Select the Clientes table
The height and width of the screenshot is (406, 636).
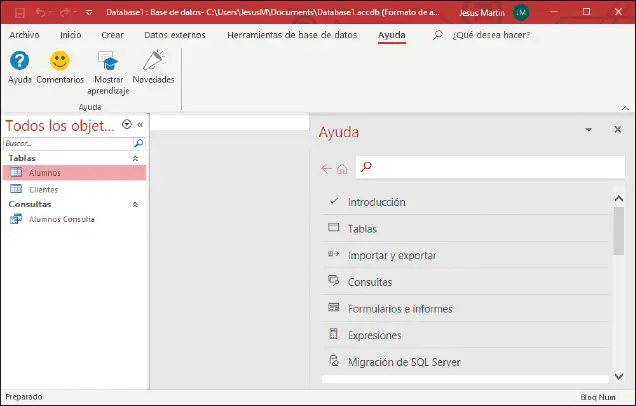click(x=43, y=189)
